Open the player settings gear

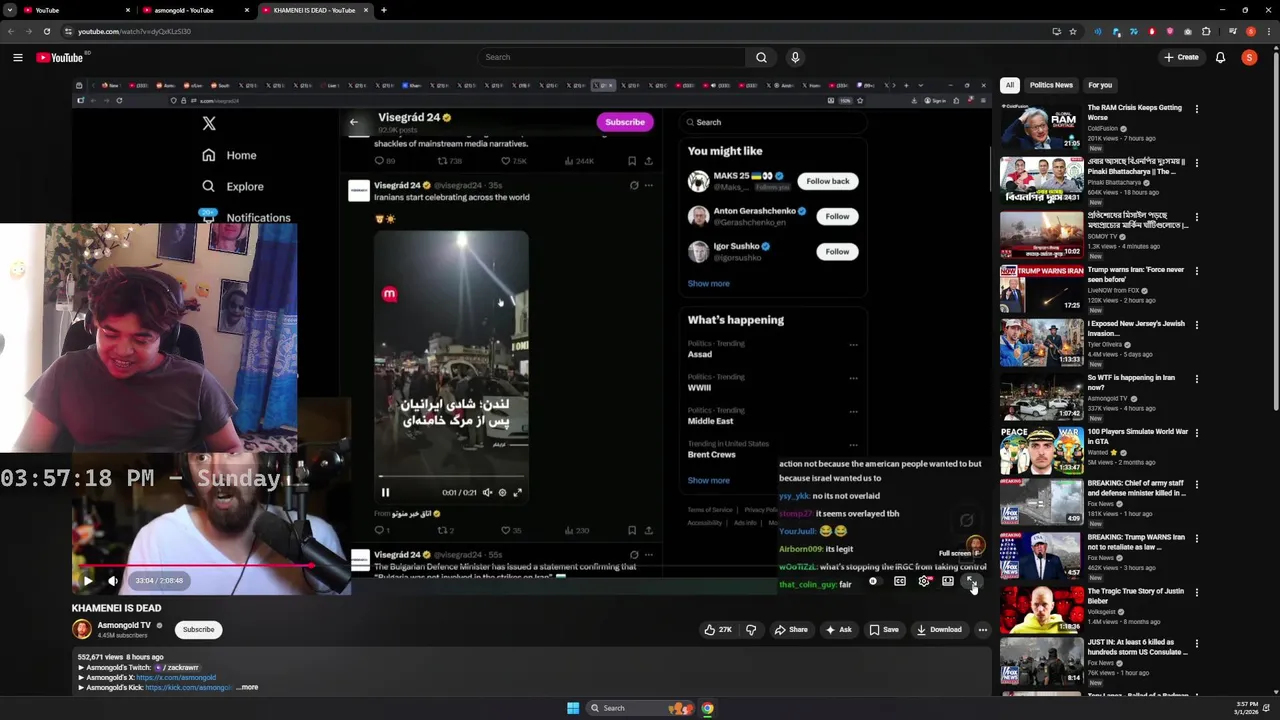point(924,581)
